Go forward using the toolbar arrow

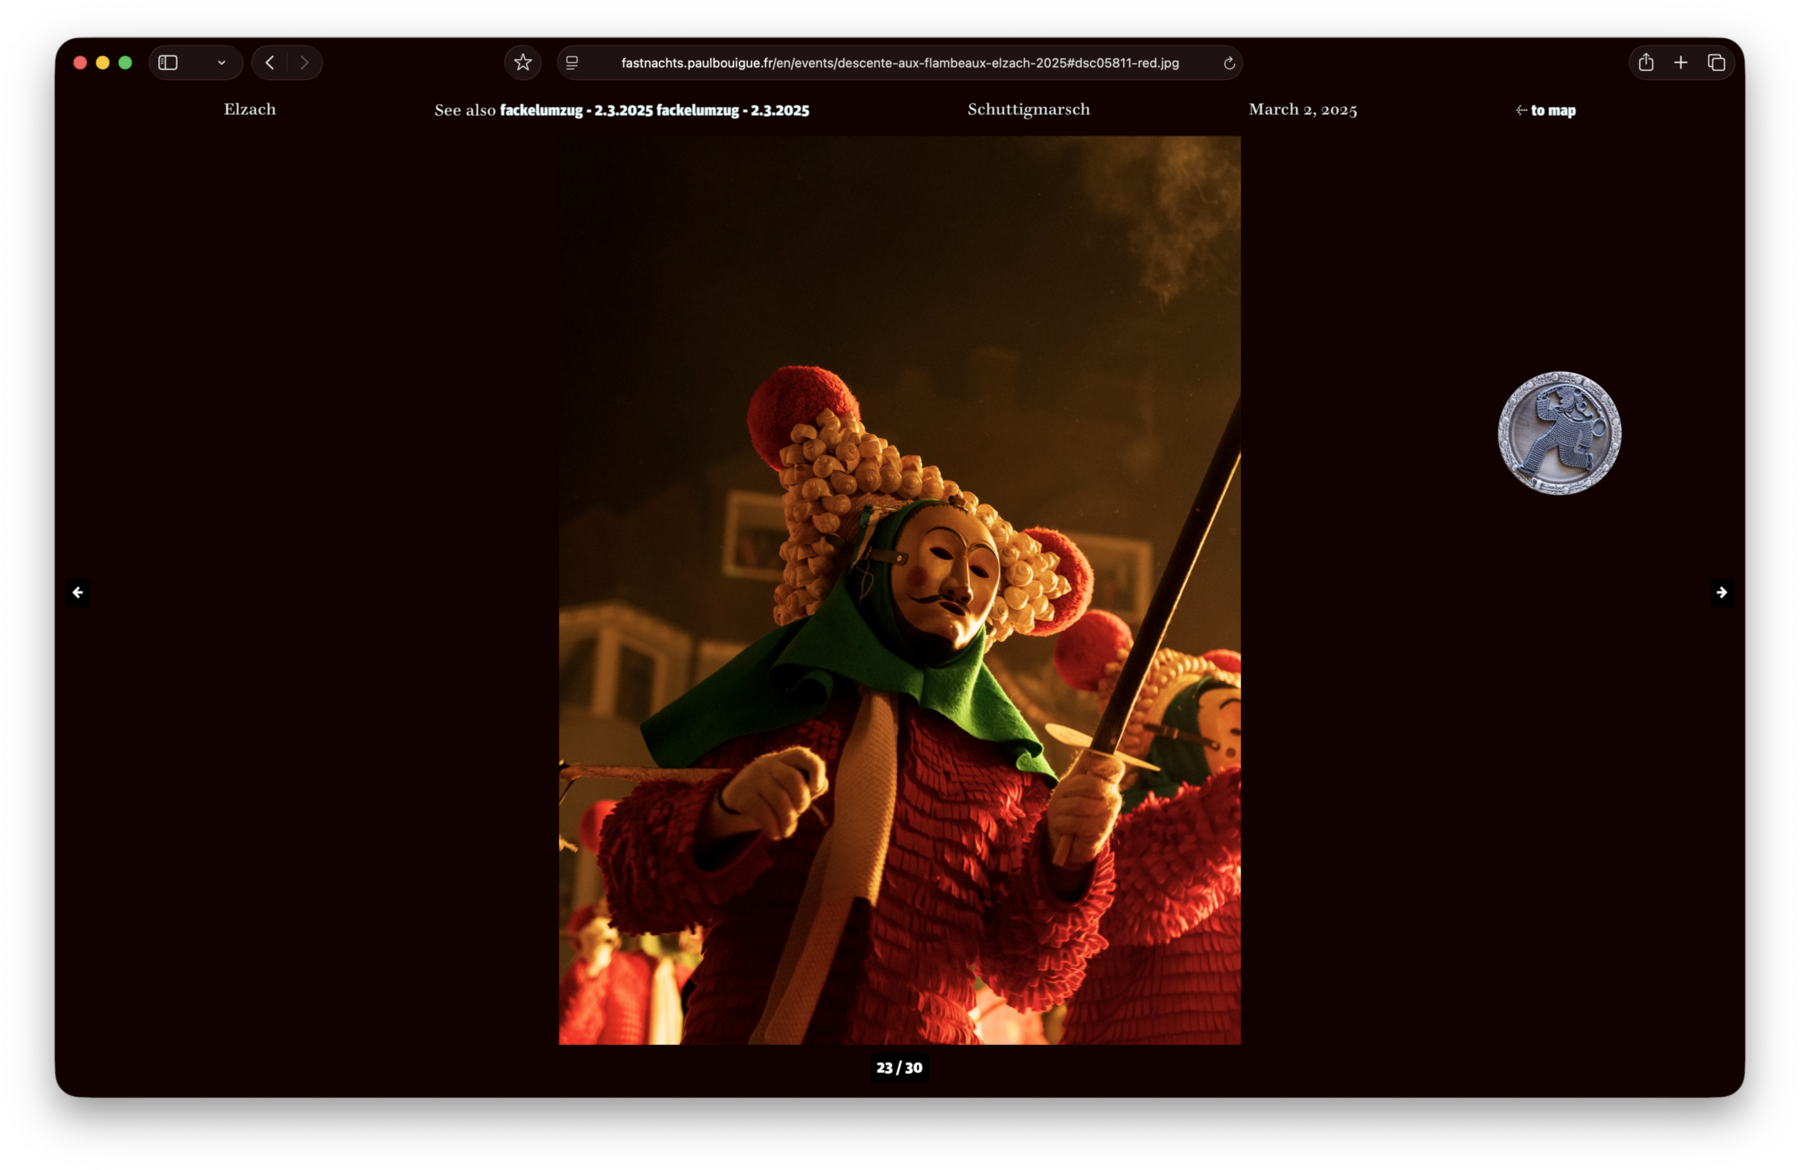[304, 63]
